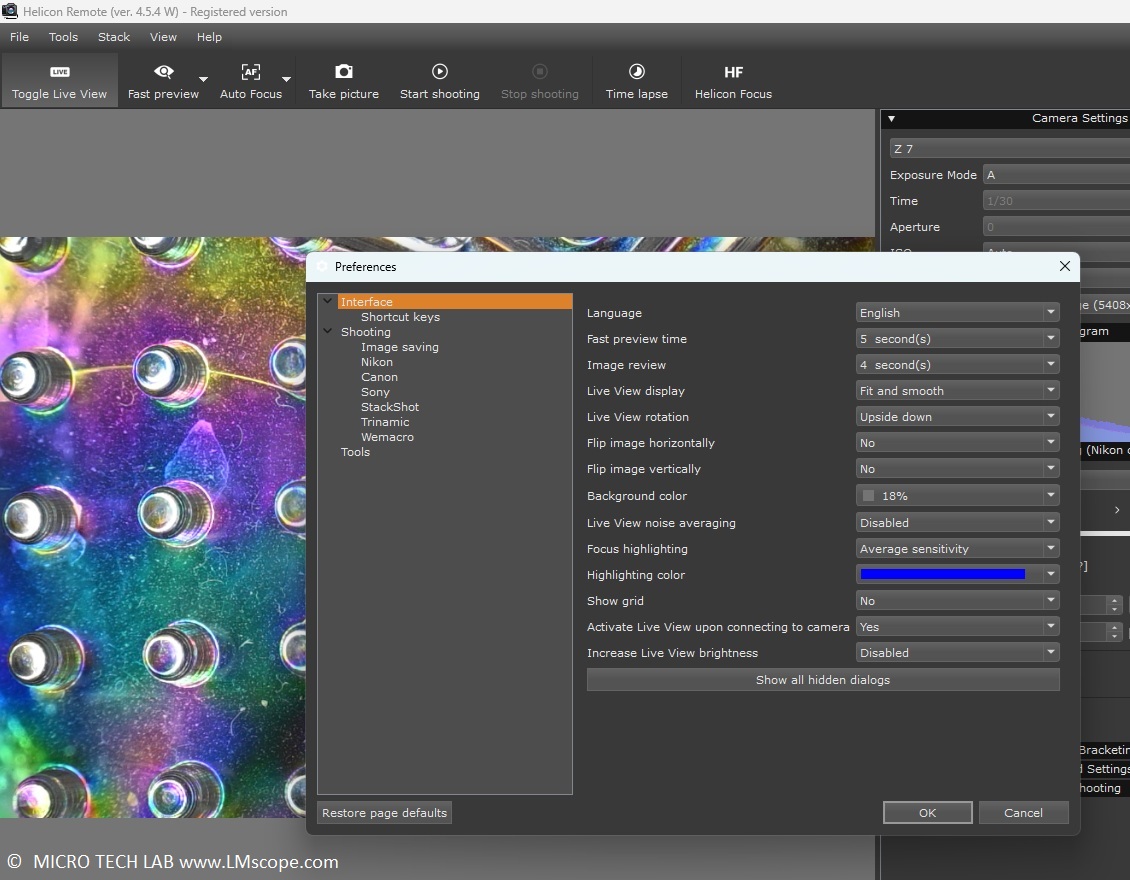Click the Restore page defaults button
The height and width of the screenshot is (880, 1130).
384,813
